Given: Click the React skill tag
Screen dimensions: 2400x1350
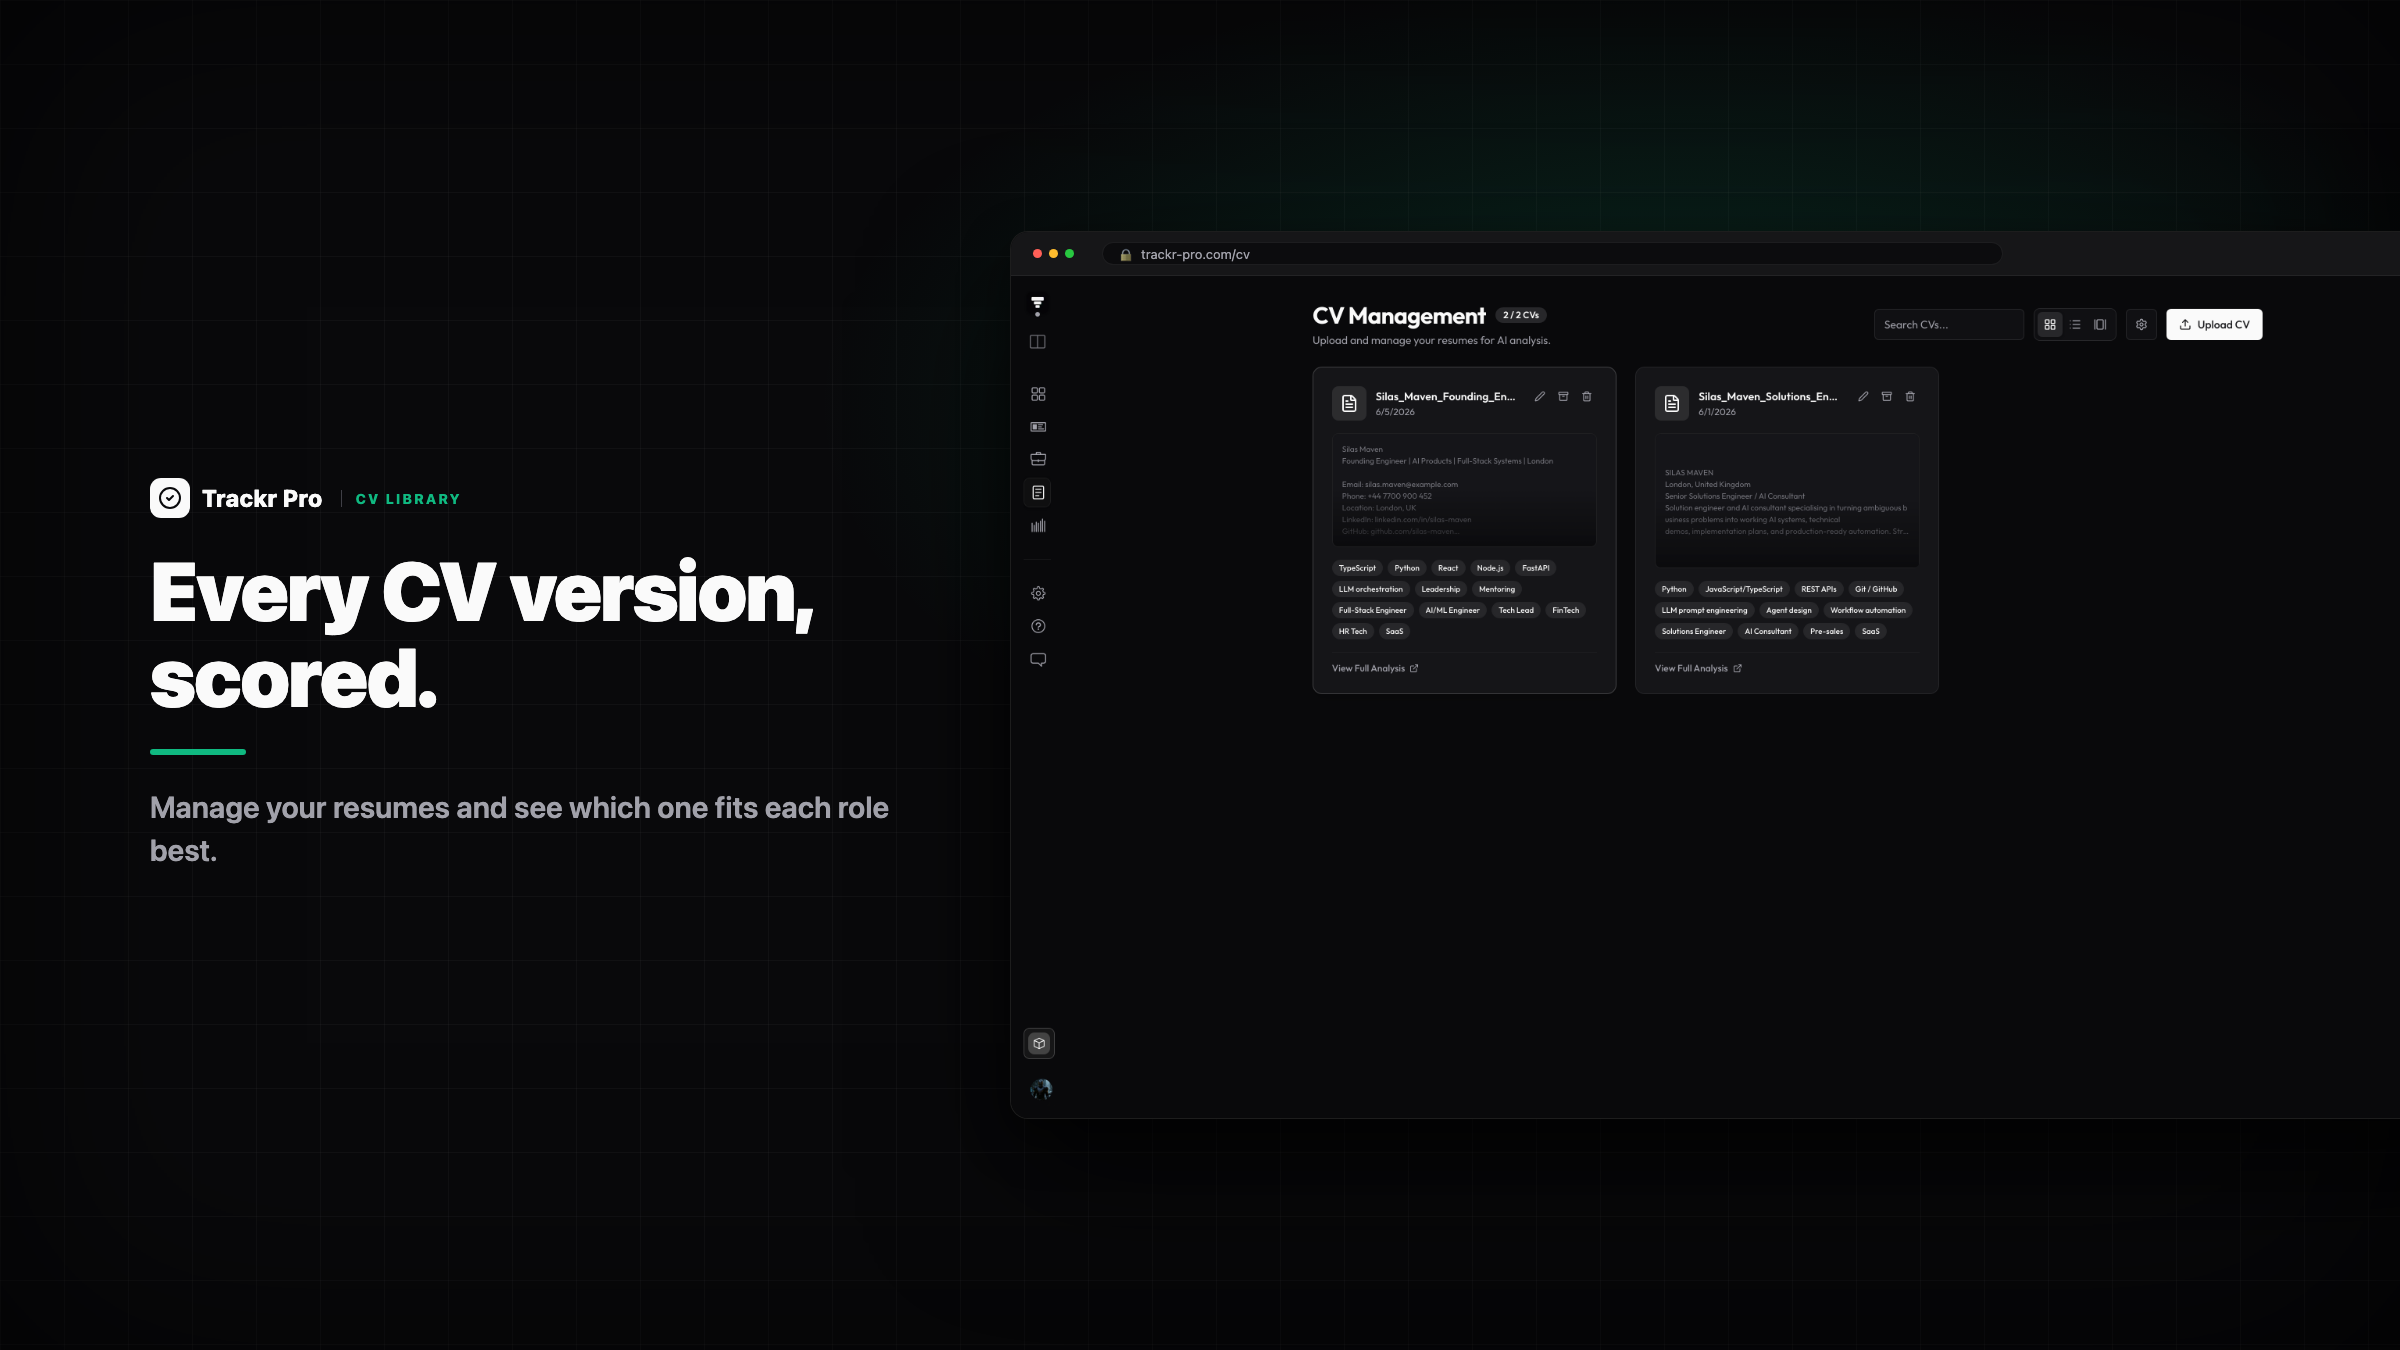Looking at the screenshot, I should 1448,568.
